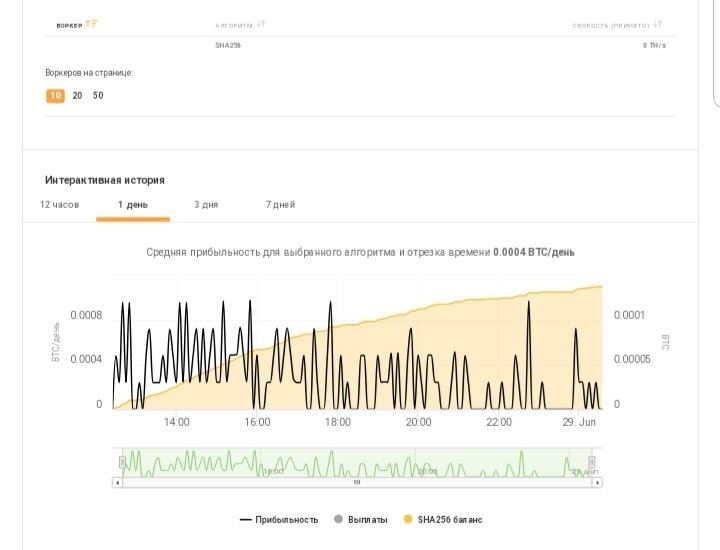Viewport: 720px width, 550px height.
Task: Toggle the SHA256 баланс series in legend
Action: click(x=444, y=520)
